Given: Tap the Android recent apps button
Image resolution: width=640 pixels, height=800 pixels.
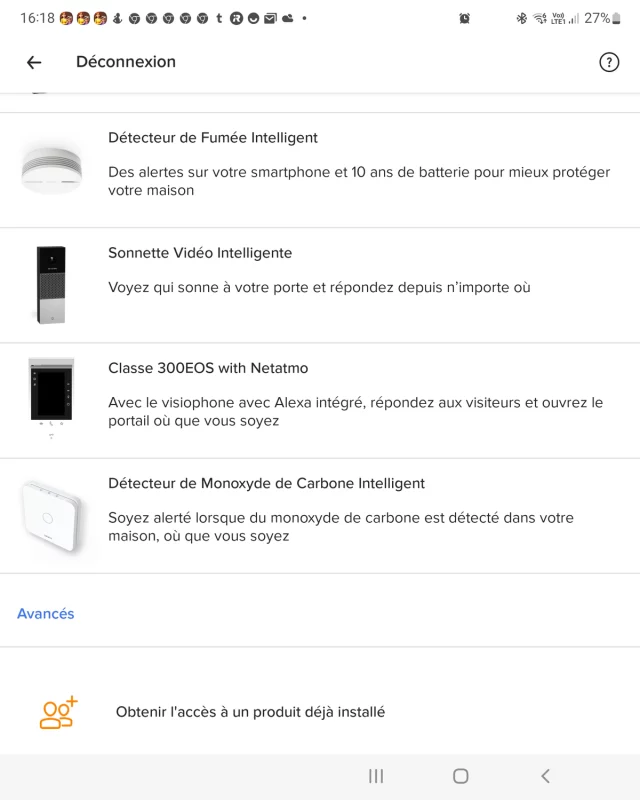Looking at the screenshot, I should click(377, 776).
